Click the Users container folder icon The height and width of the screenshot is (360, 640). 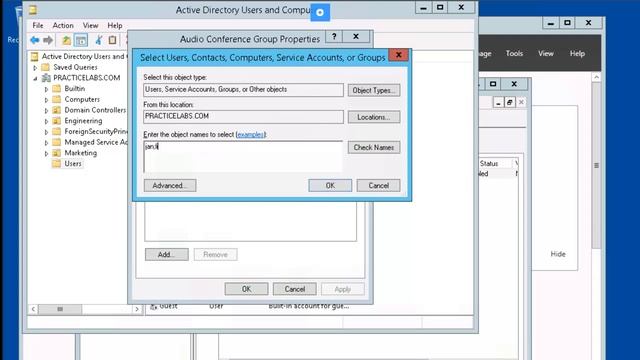click(57, 163)
